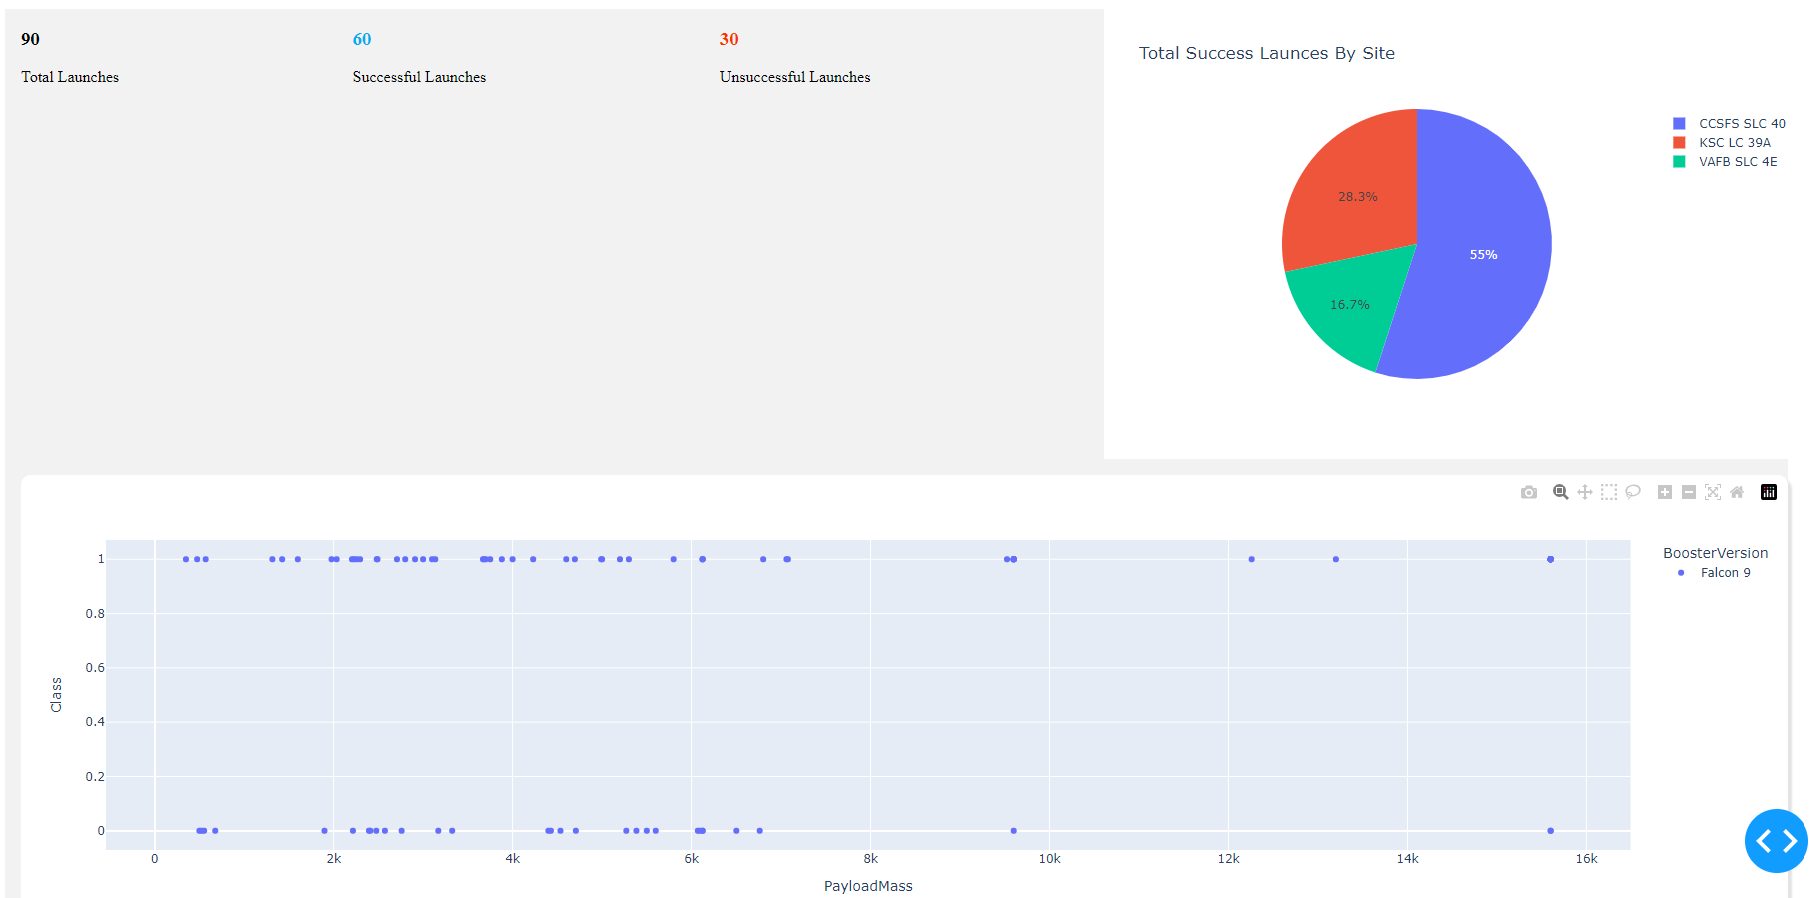This screenshot has width=1810, height=898.
Task: Click the blue code toggle circle button
Action: pyautogui.click(x=1776, y=841)
